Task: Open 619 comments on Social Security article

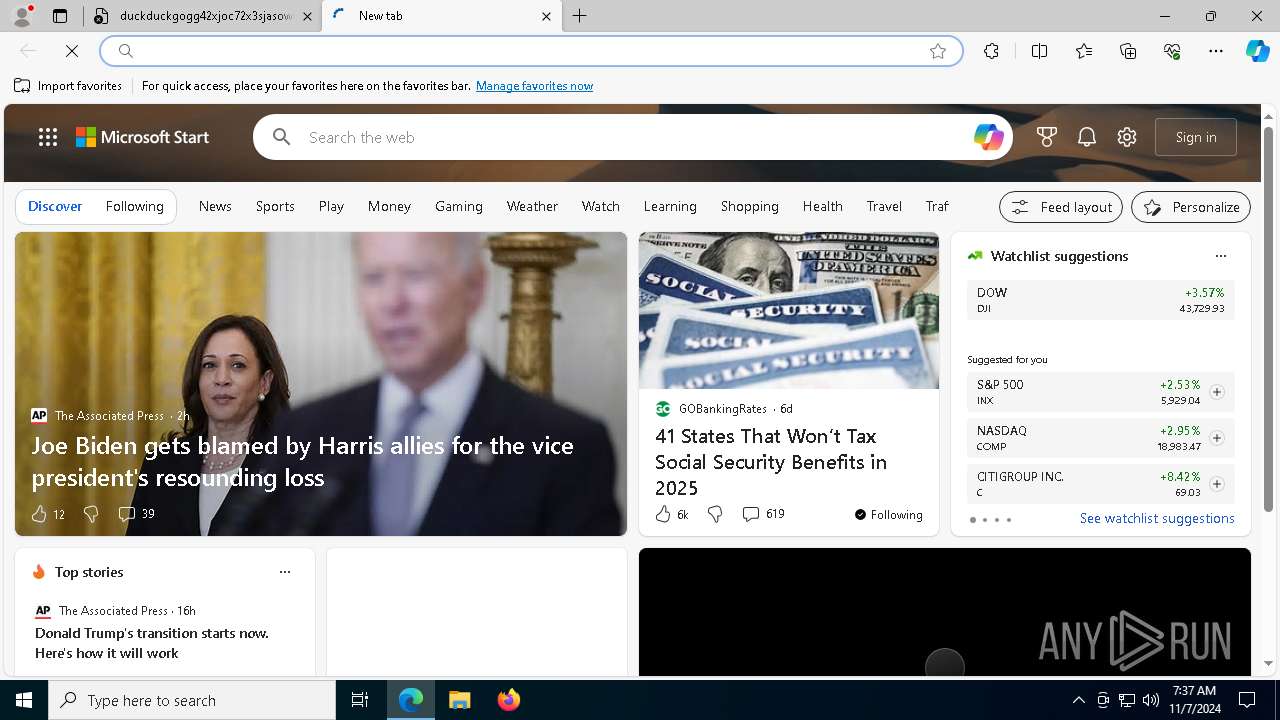Action: click(x=763, y=514)
